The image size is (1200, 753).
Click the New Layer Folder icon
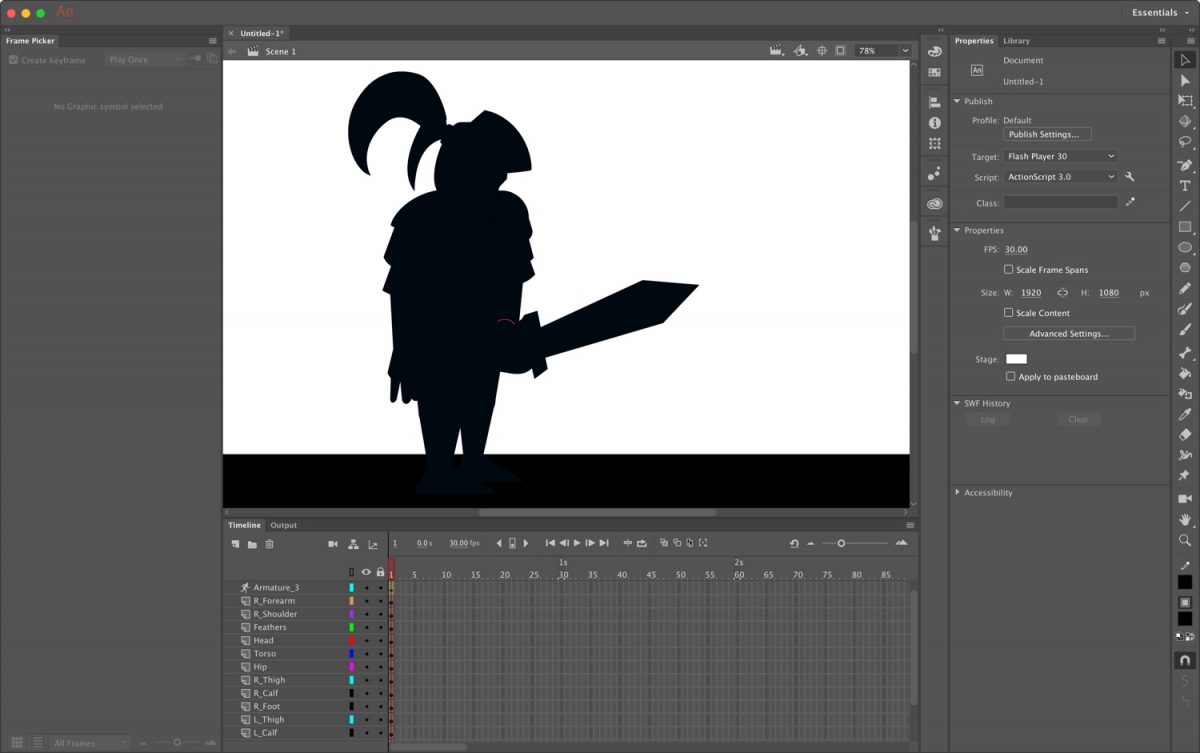tap(253, 544)
